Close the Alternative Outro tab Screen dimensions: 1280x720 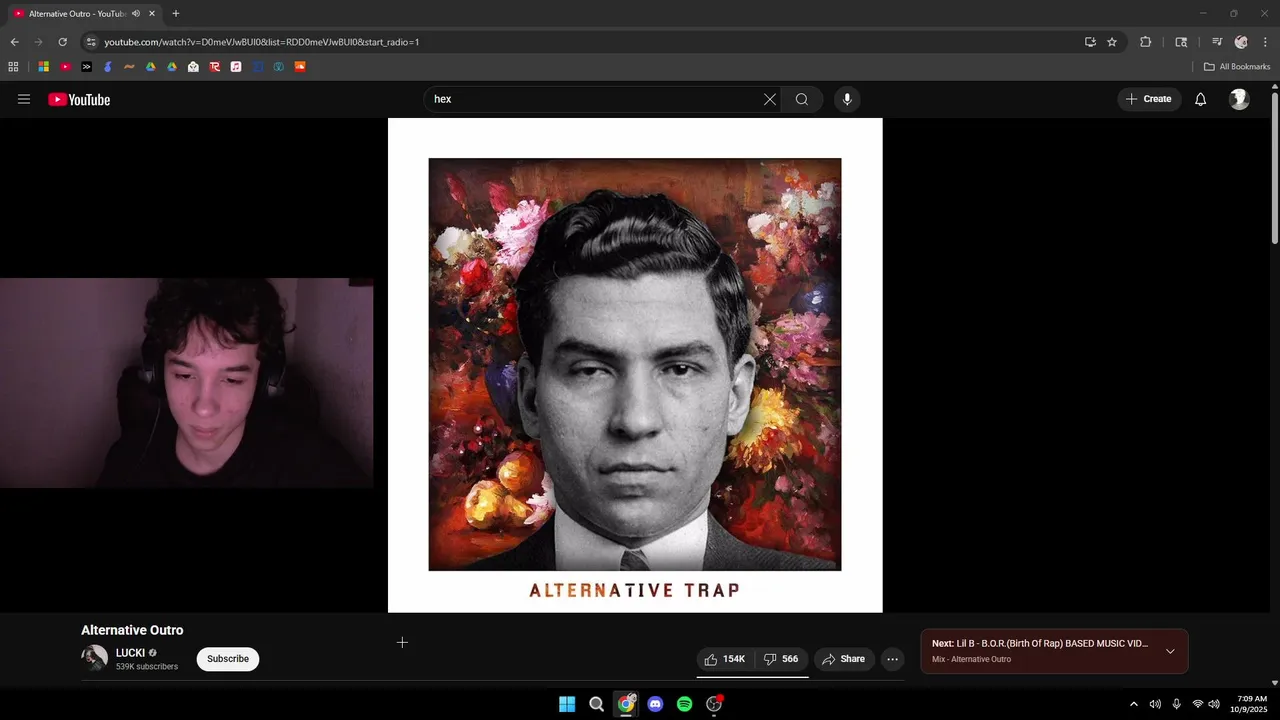pos(152,14)
